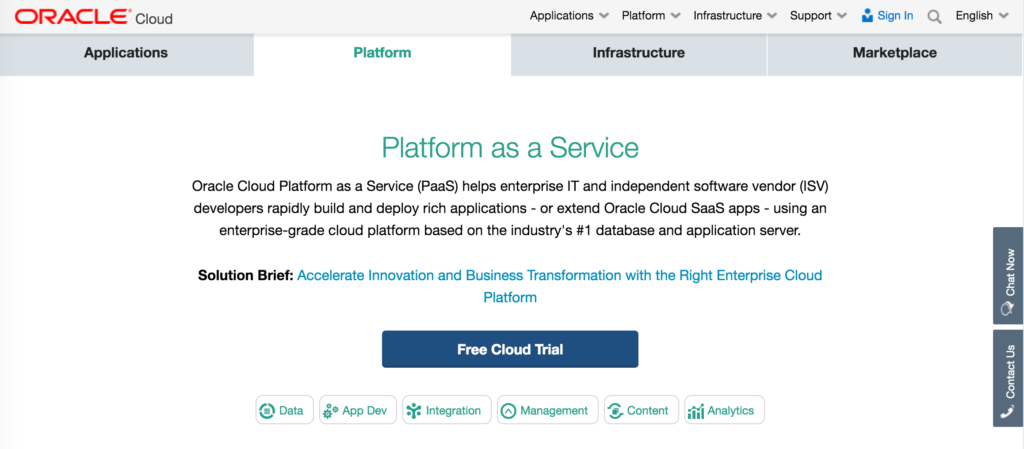Click the Oracle Cloud logo

[93, 17]
